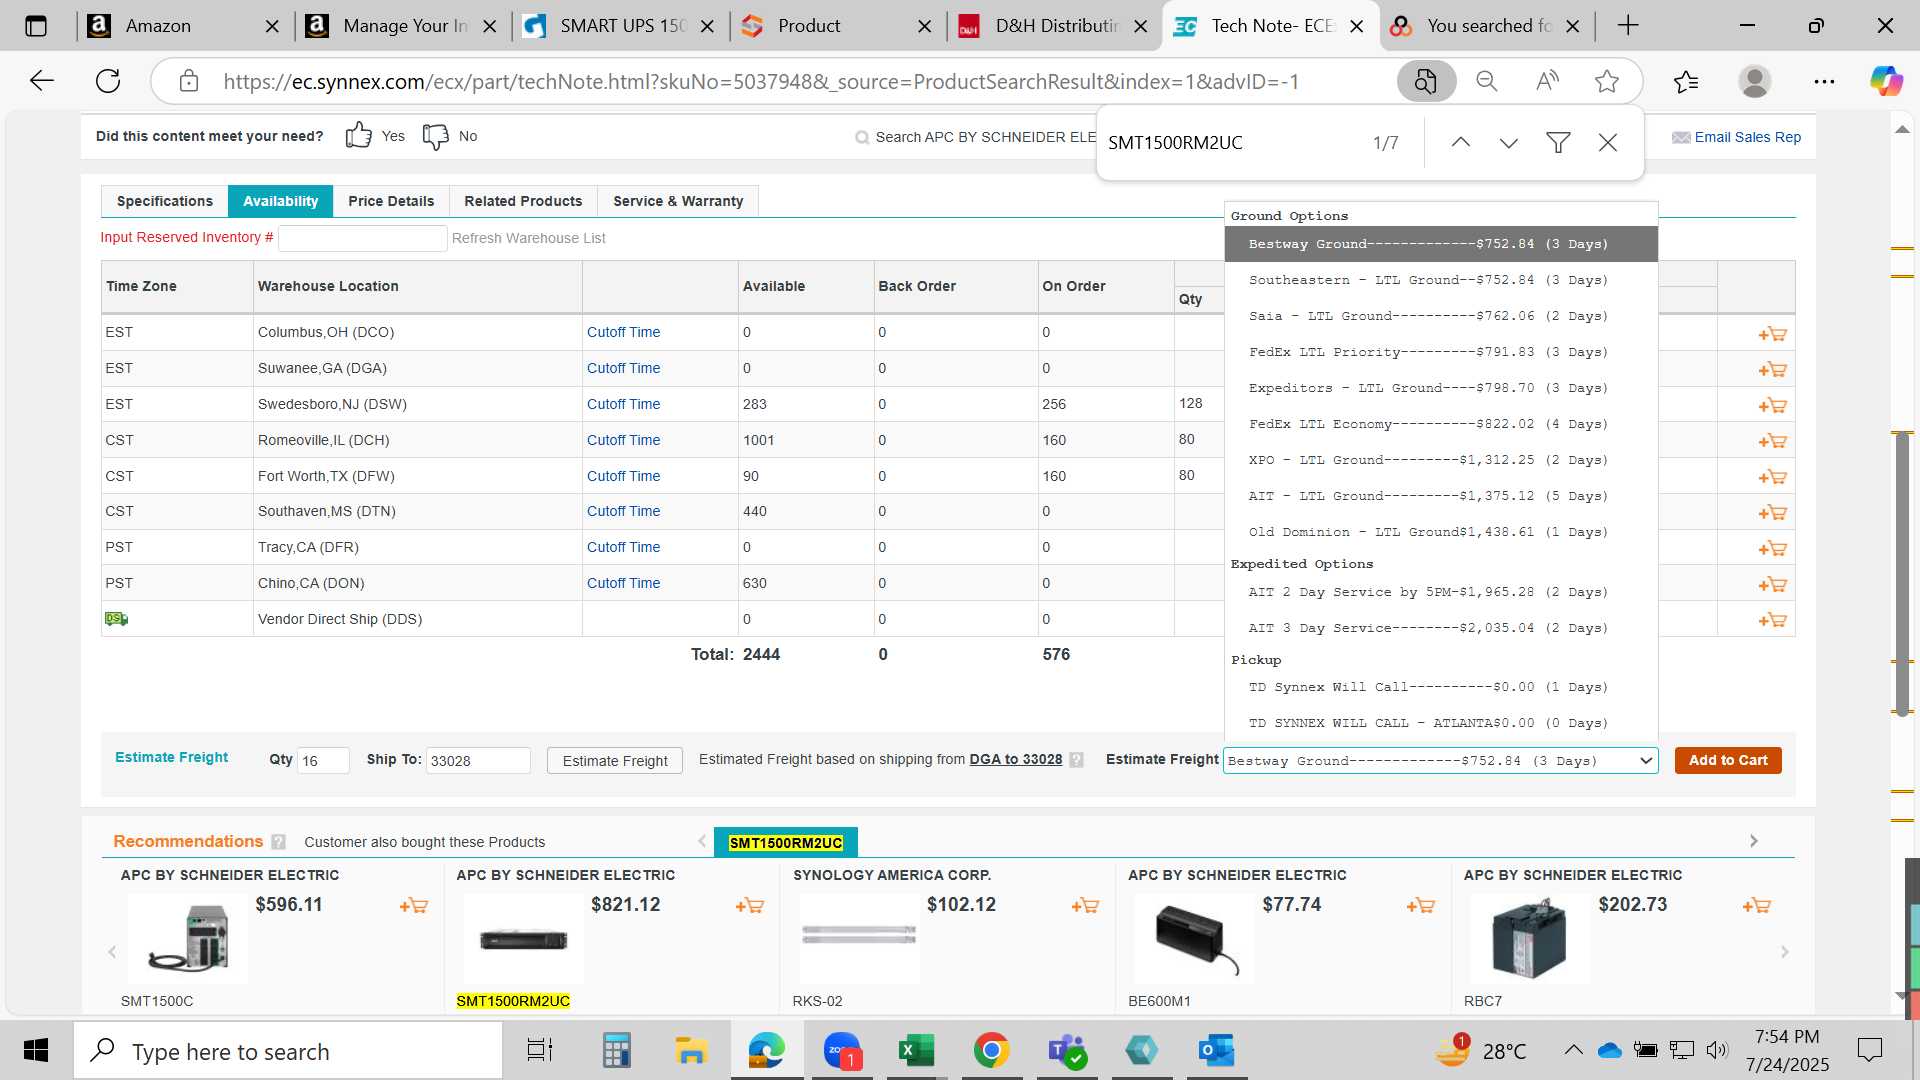Add Columbus,OH warehouse row to cart
Viewport: 1920px width, 1080px height.
1772,334
